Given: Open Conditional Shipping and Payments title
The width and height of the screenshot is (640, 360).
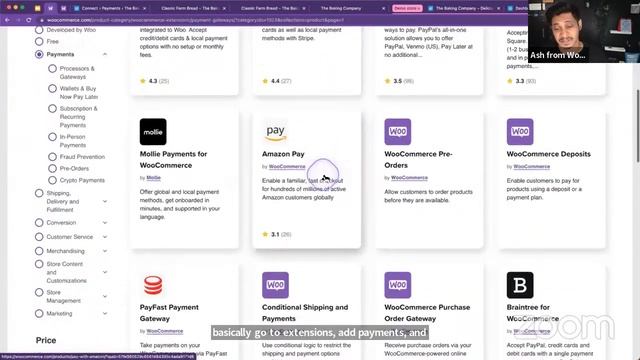Looking at the screenshot, I should pos(305,313).
